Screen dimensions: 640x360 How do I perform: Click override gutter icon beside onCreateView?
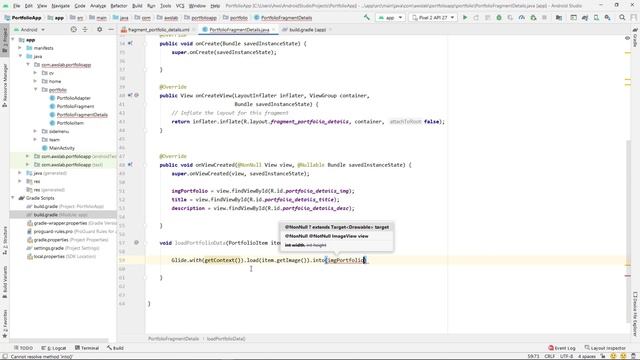[130, 95]
